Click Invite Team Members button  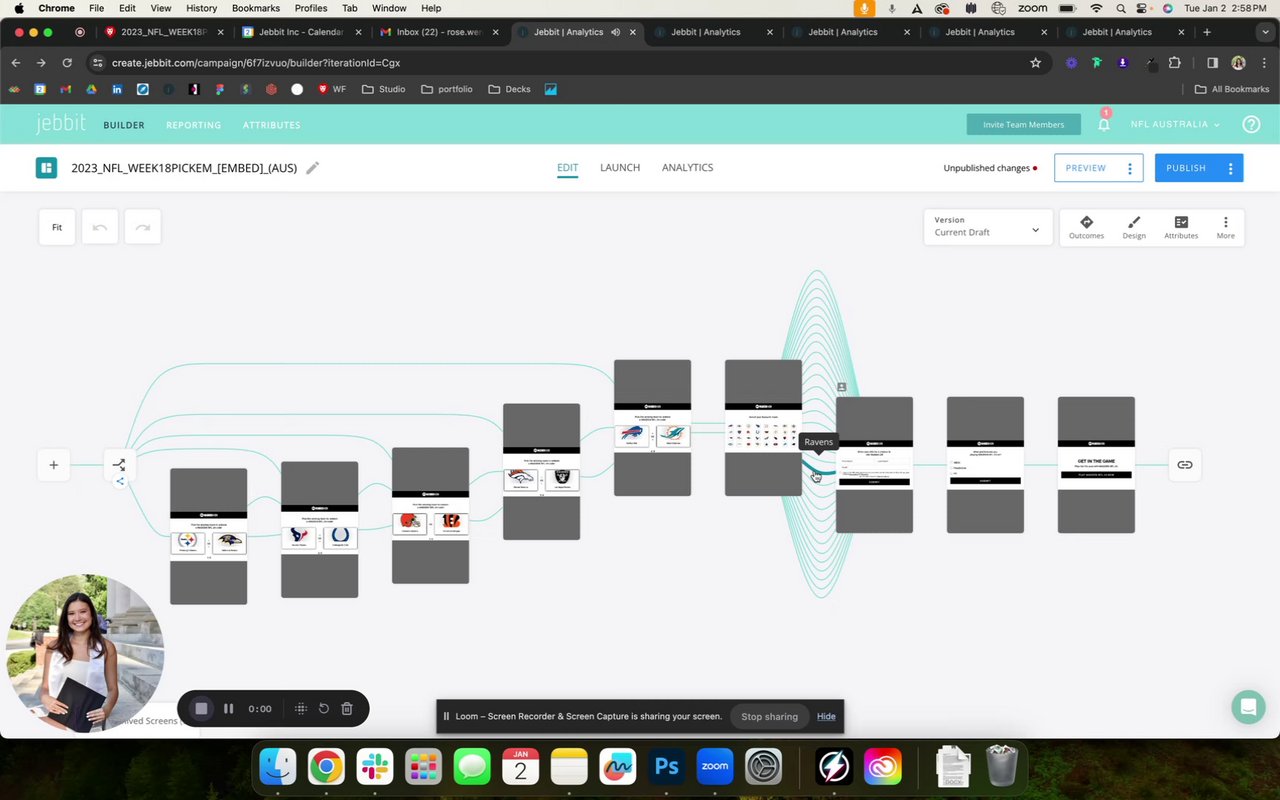[x=1023, y=125]
